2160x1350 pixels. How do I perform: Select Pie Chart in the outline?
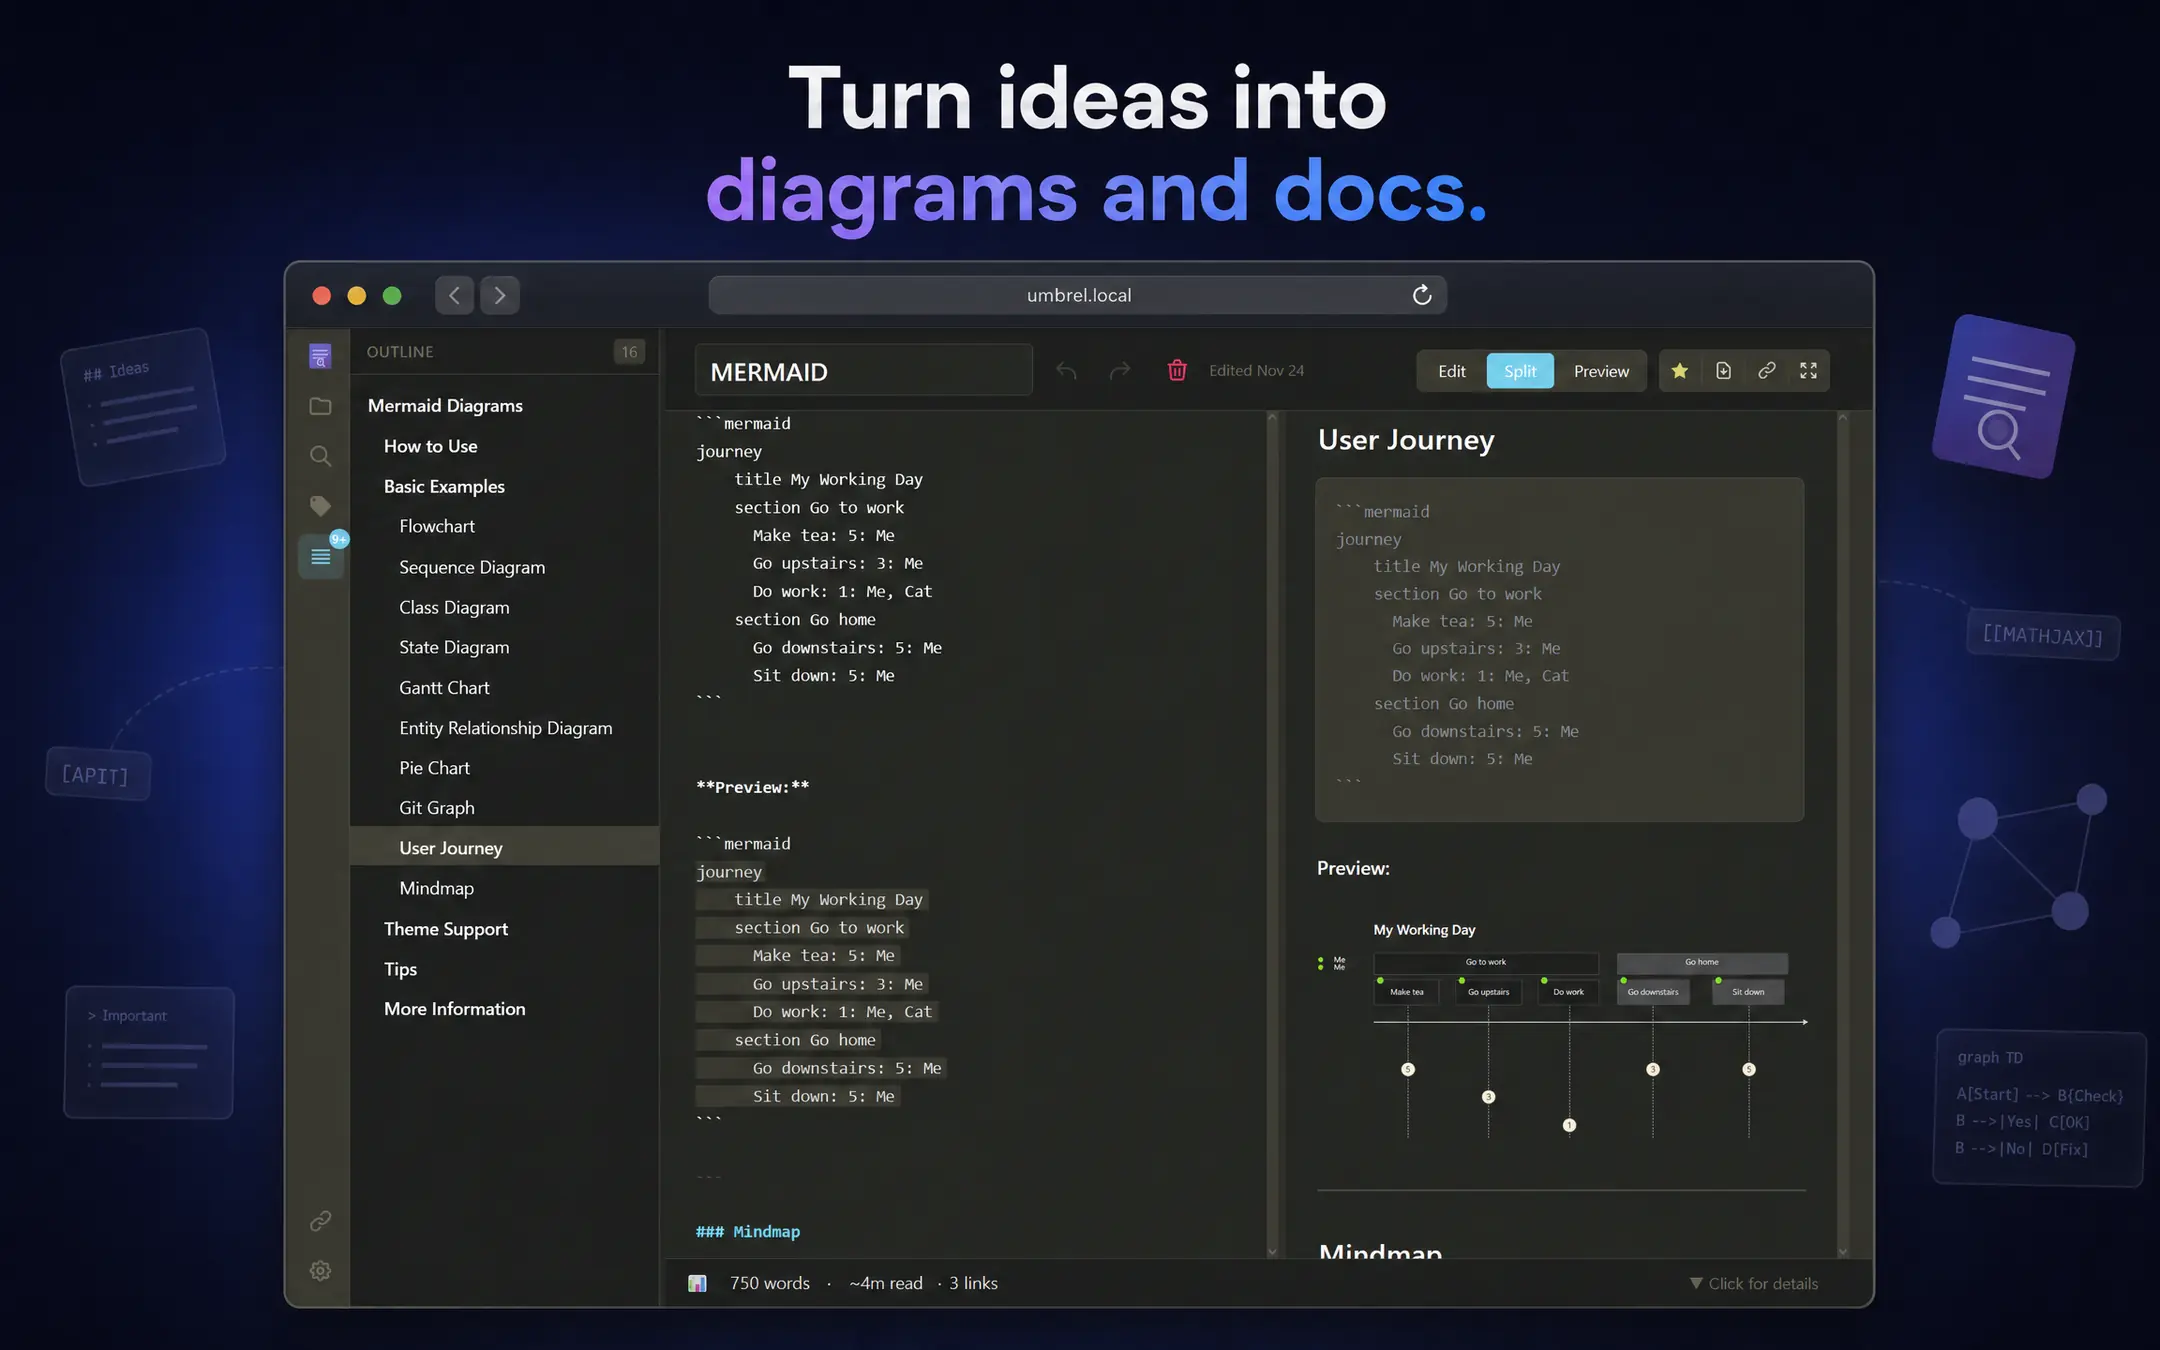pyautogui.click(x=504, y=768)
